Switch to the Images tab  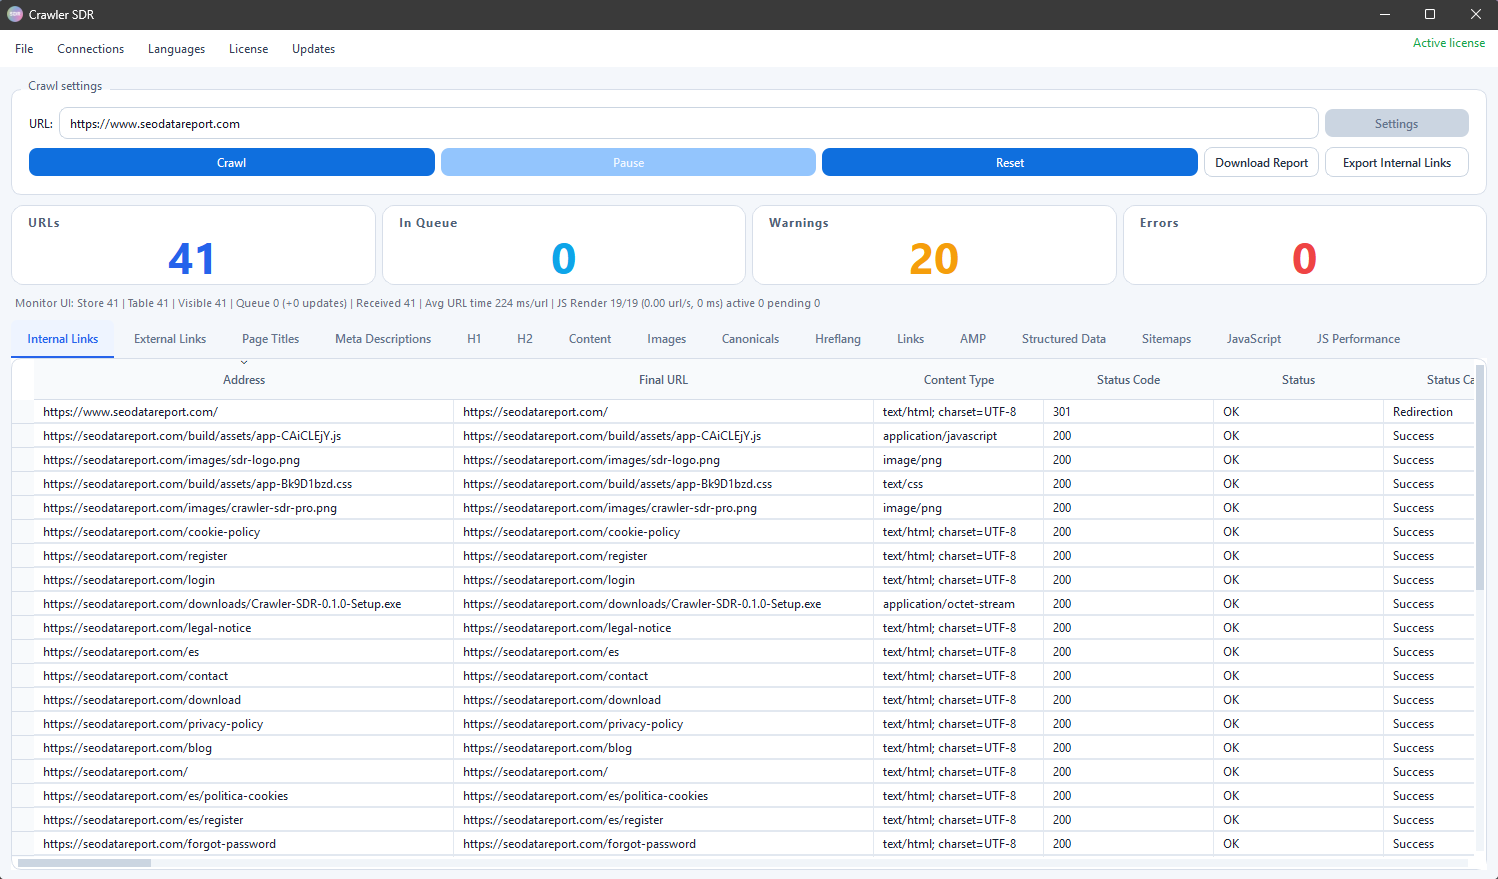[x=666, y=339]
